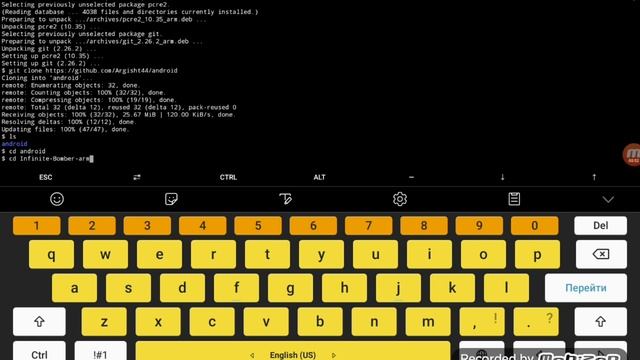Image resolution: width=640 pixels, height=360 pixels.
Task: Tap the period question mark key
Action: 536,322
